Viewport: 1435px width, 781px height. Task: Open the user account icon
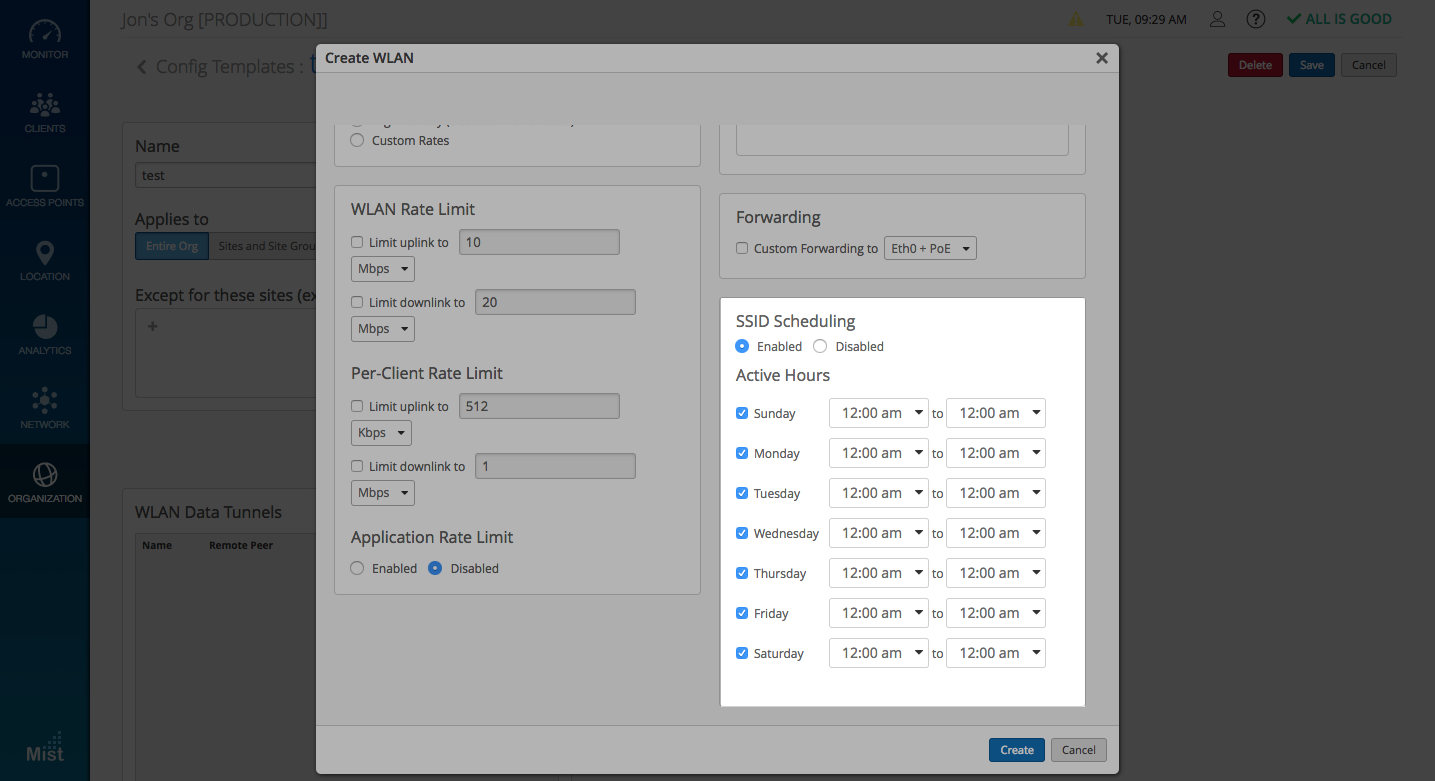click(1217, 19)
